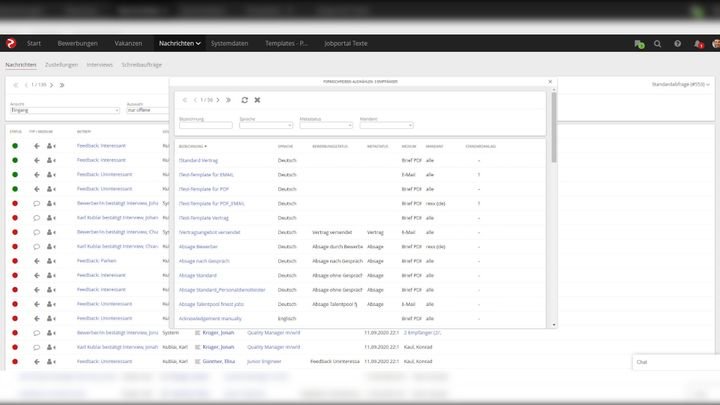The height and width of the screenshot is (405, 720).
Task: Click person icon in Feedback: Parken row
Action: [51, 261]
